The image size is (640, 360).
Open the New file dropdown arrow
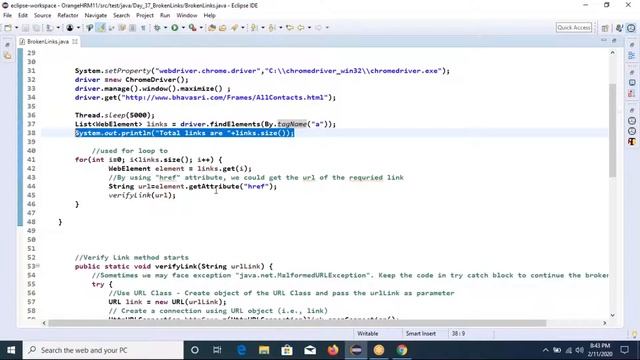(x=16, y=28)
